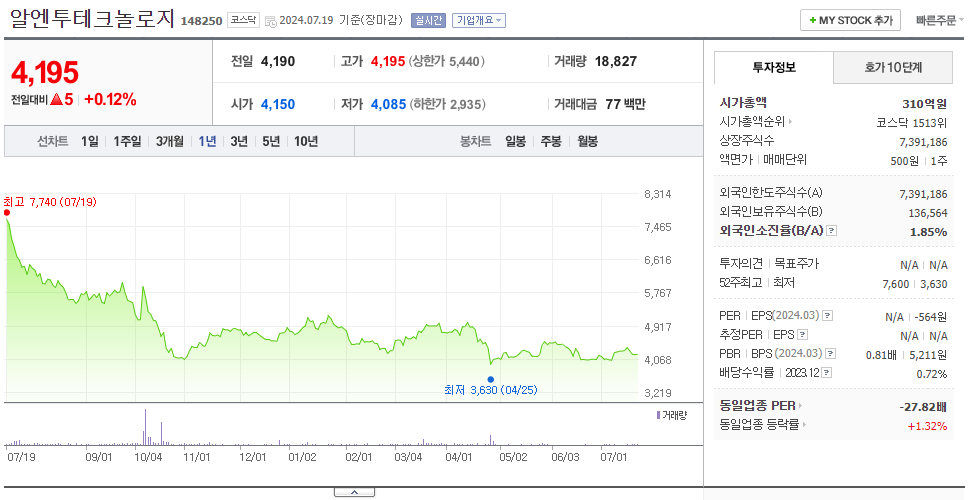Click the stock code 148250
This screenshot has height=500, width=968.
[201, 21]
